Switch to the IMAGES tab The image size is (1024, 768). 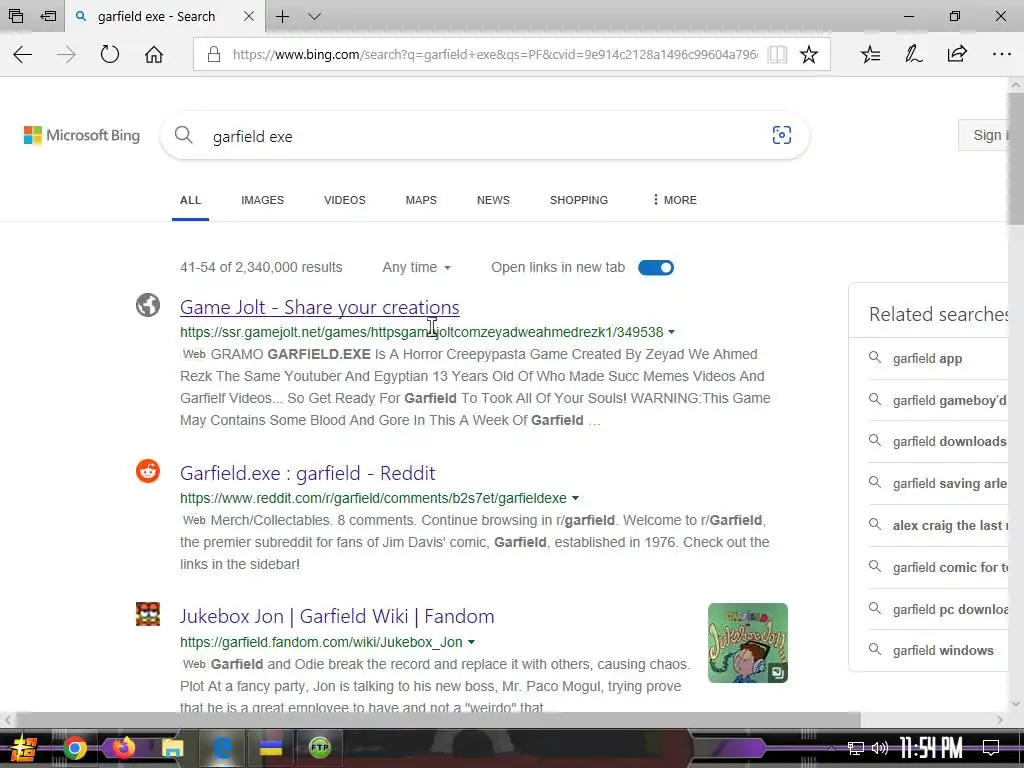click(x=262, y=200)
